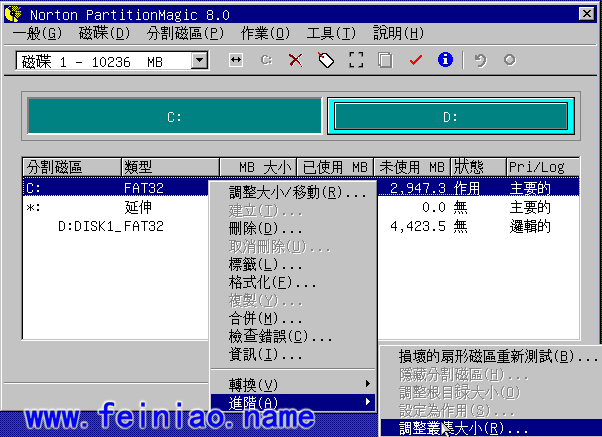Click the 未使用 MB column header

tap(412, 167)
